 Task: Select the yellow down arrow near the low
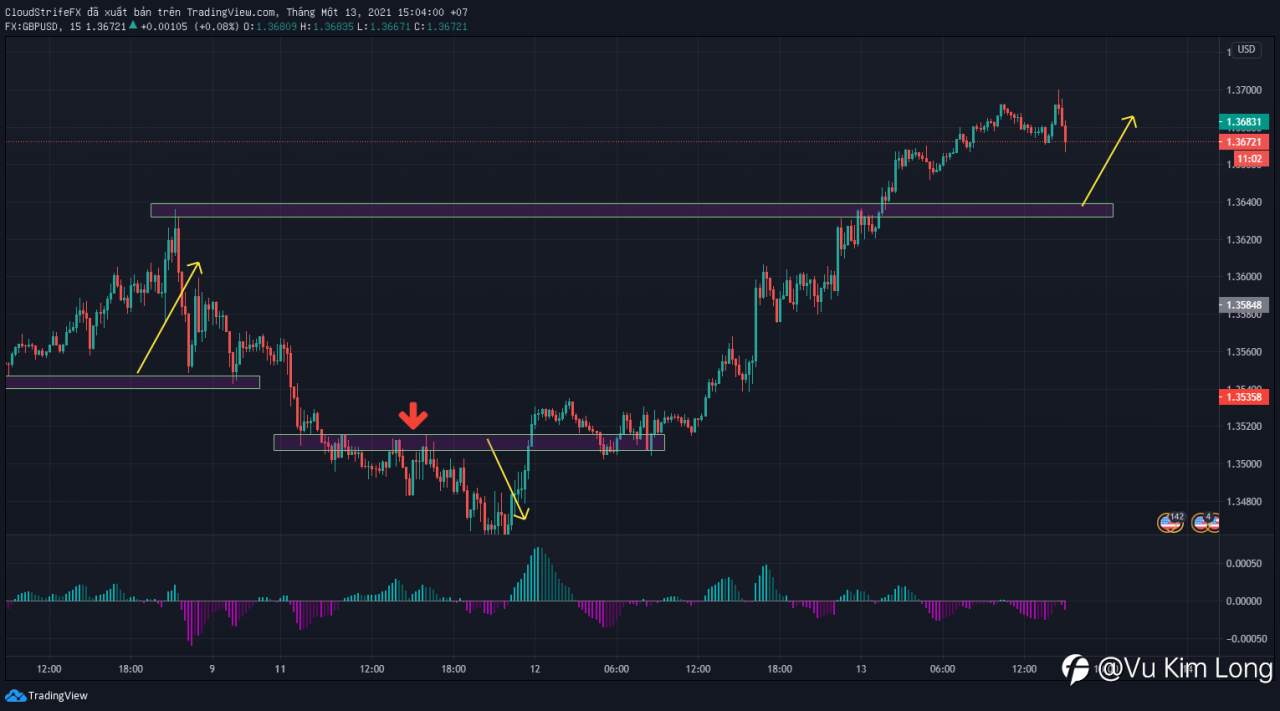pyautogui.click(x=507, y=479)
